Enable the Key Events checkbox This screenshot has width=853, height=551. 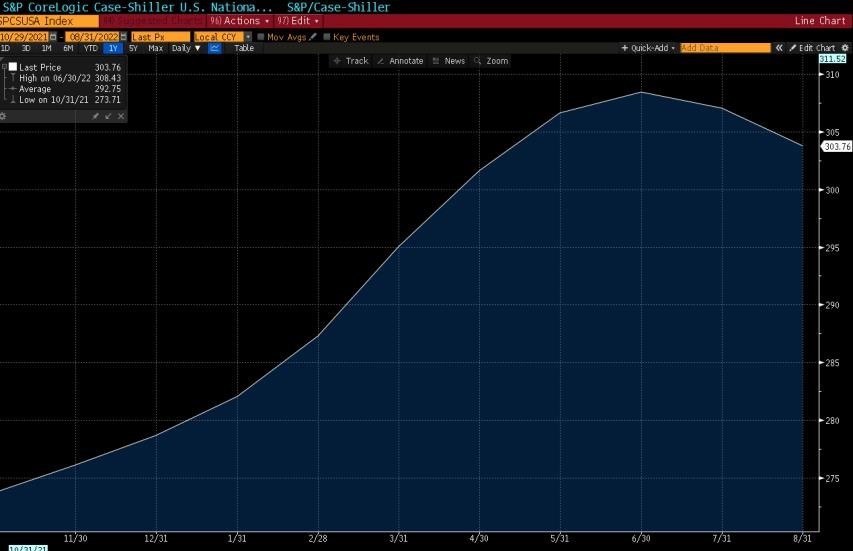(x=327, y=37)
